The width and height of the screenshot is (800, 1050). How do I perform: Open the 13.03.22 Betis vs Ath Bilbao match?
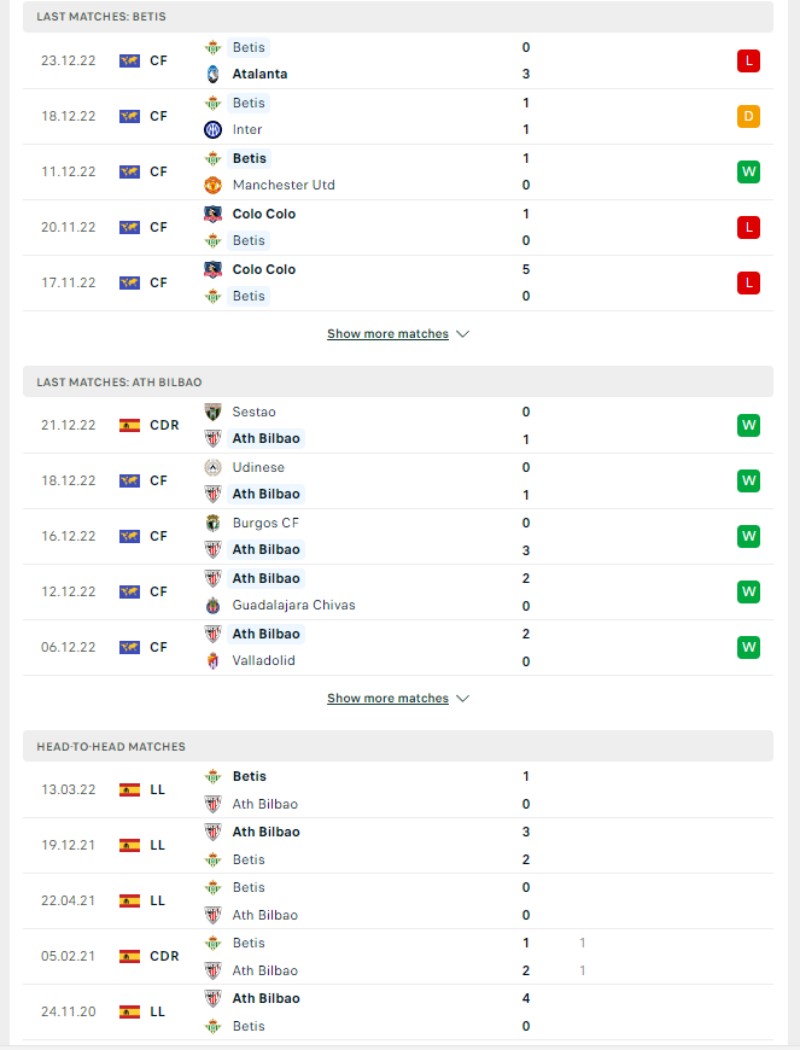(x=398, y=790)
